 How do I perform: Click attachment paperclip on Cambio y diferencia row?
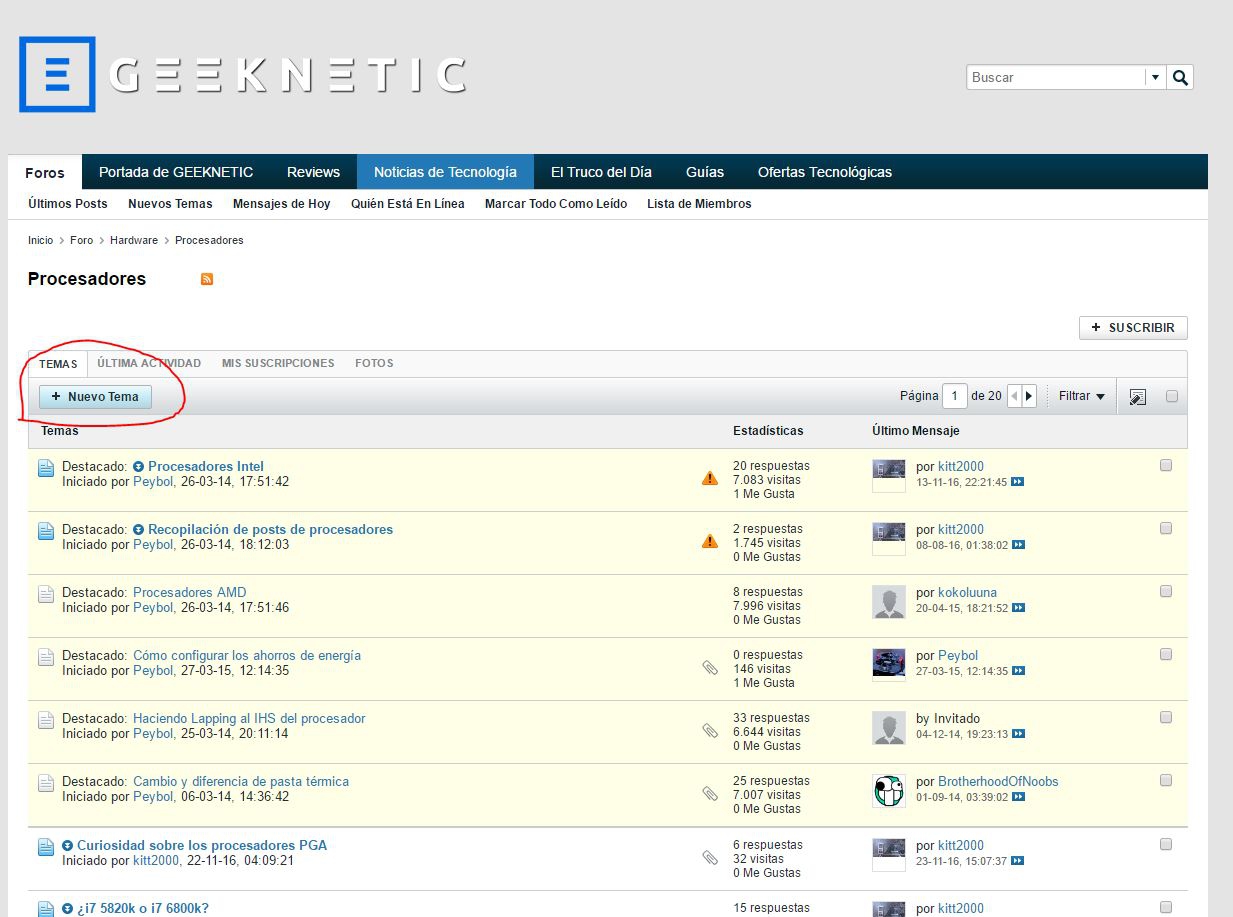tap(710, 794)
